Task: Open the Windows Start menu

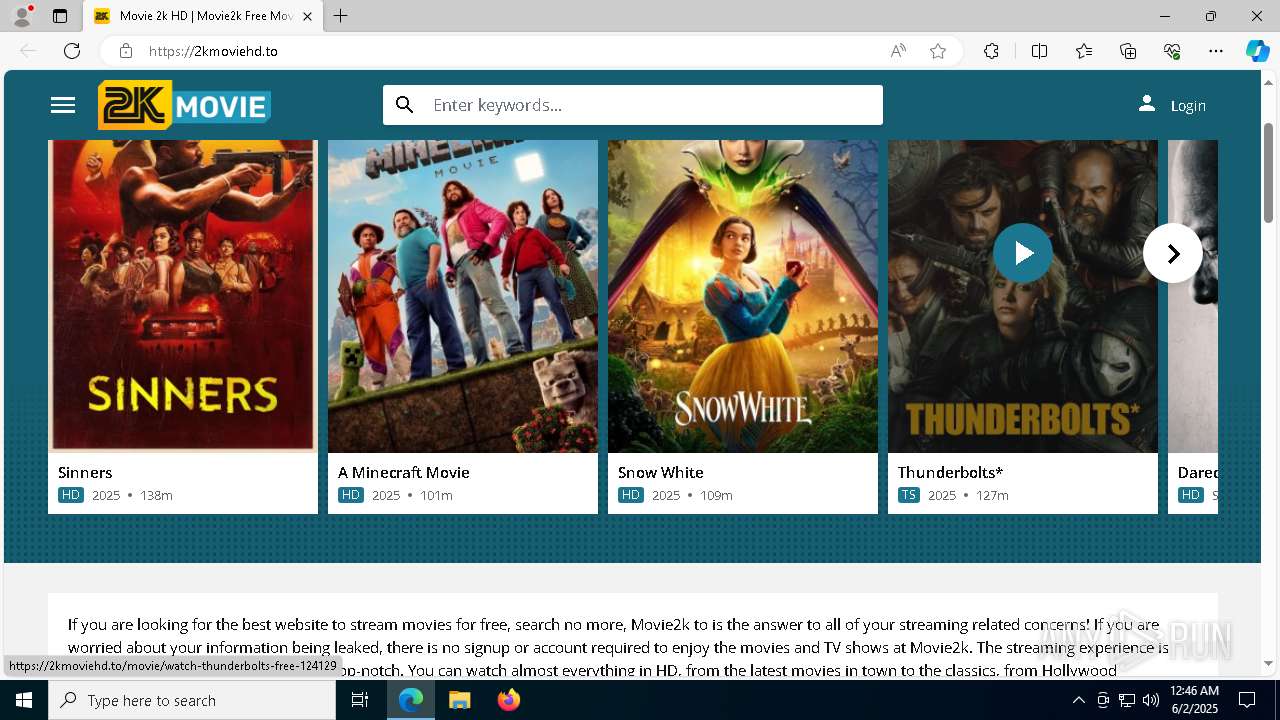Action: click(24, 700)
